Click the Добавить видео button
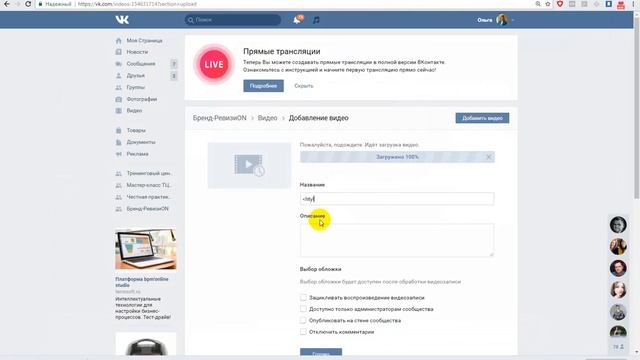Image resolution: width=640 pixels, height=360 pixels. click(482, 118)
